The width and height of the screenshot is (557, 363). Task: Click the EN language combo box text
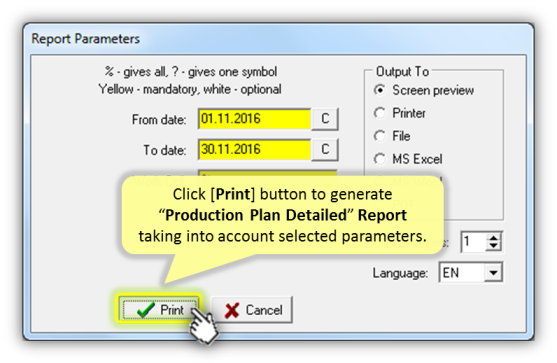(x=451, y=273)
